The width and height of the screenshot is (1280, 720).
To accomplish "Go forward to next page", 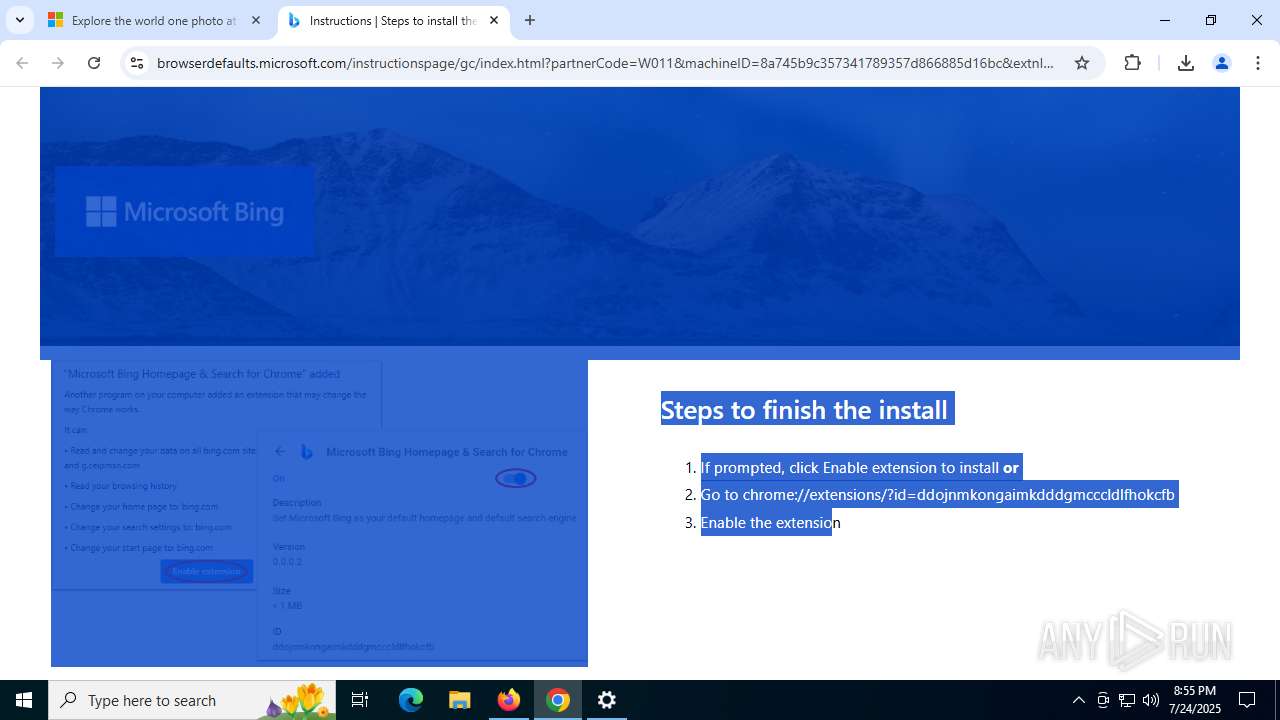I will (58, 63).
